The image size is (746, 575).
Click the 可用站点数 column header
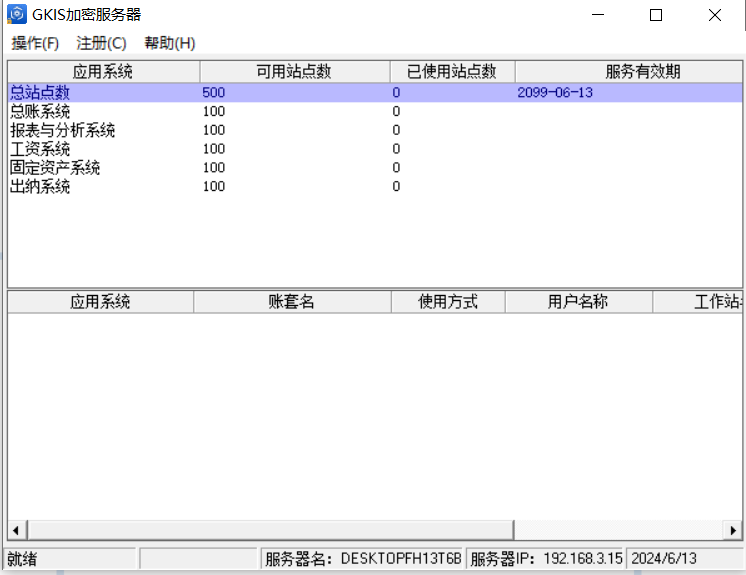point(294,72)
